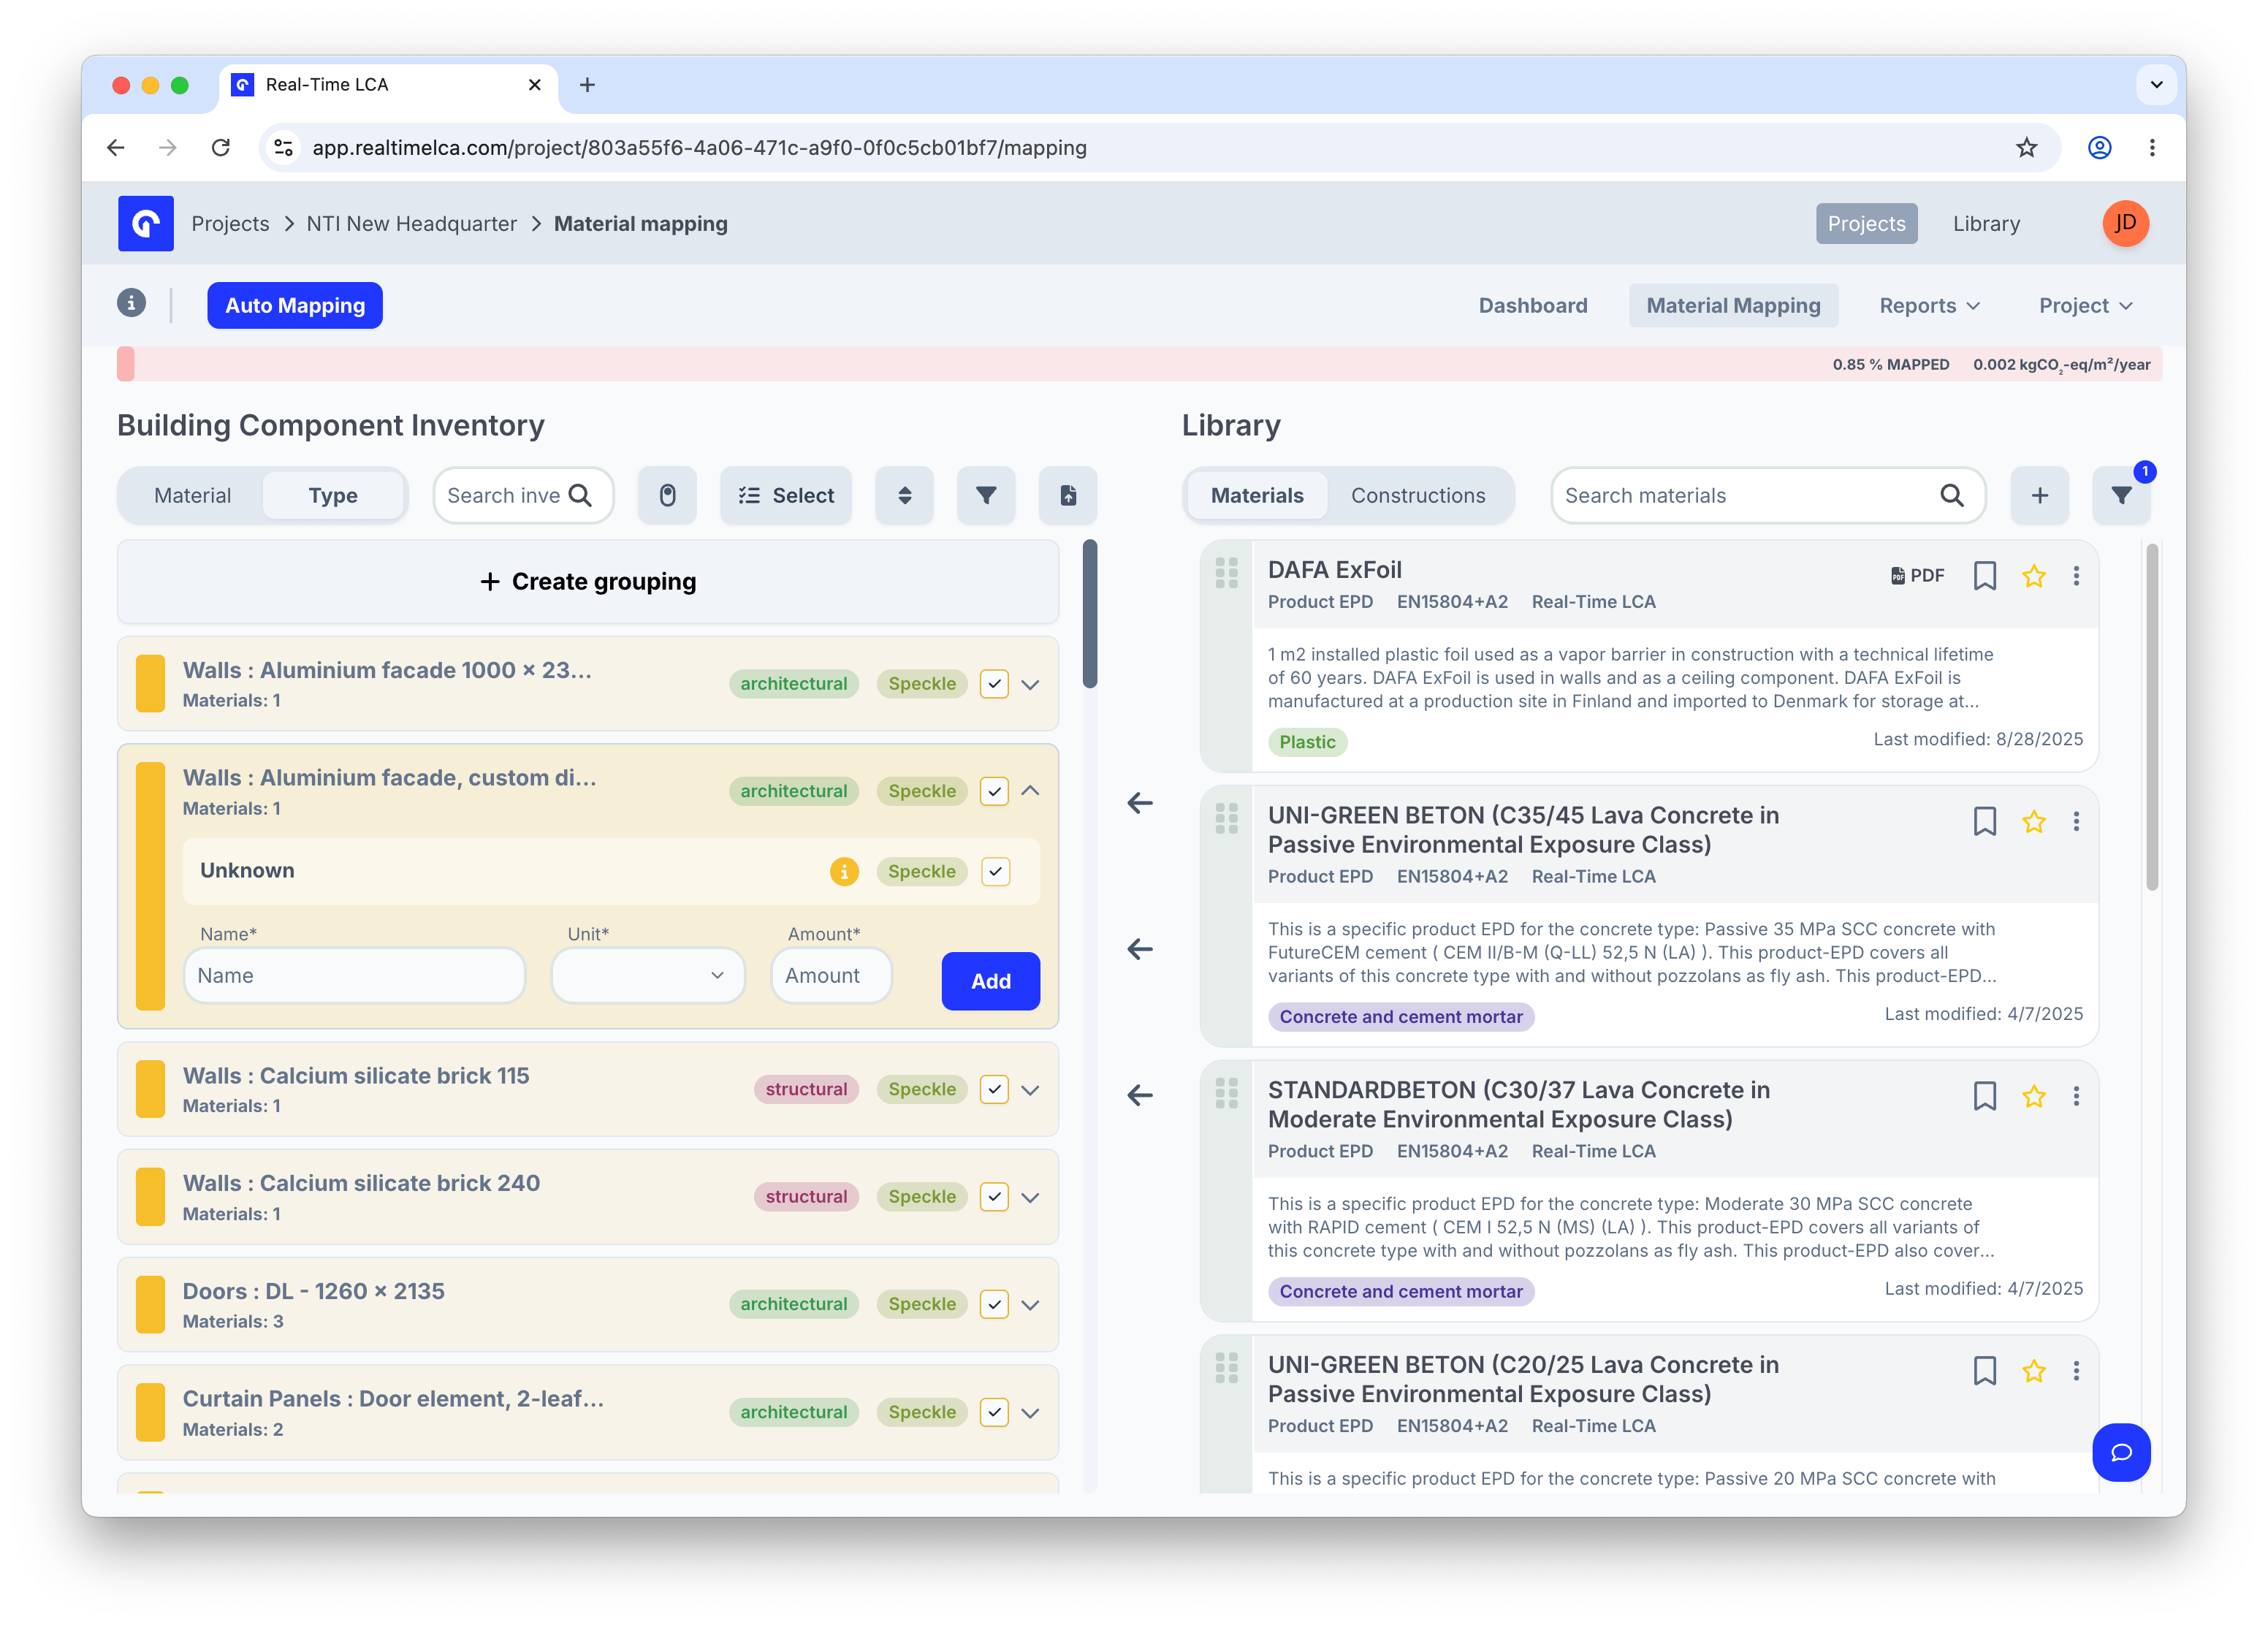Click the search magnifier in Search materials
The width and height of the screenshot is (2268, 1625).
point(1951,495)
